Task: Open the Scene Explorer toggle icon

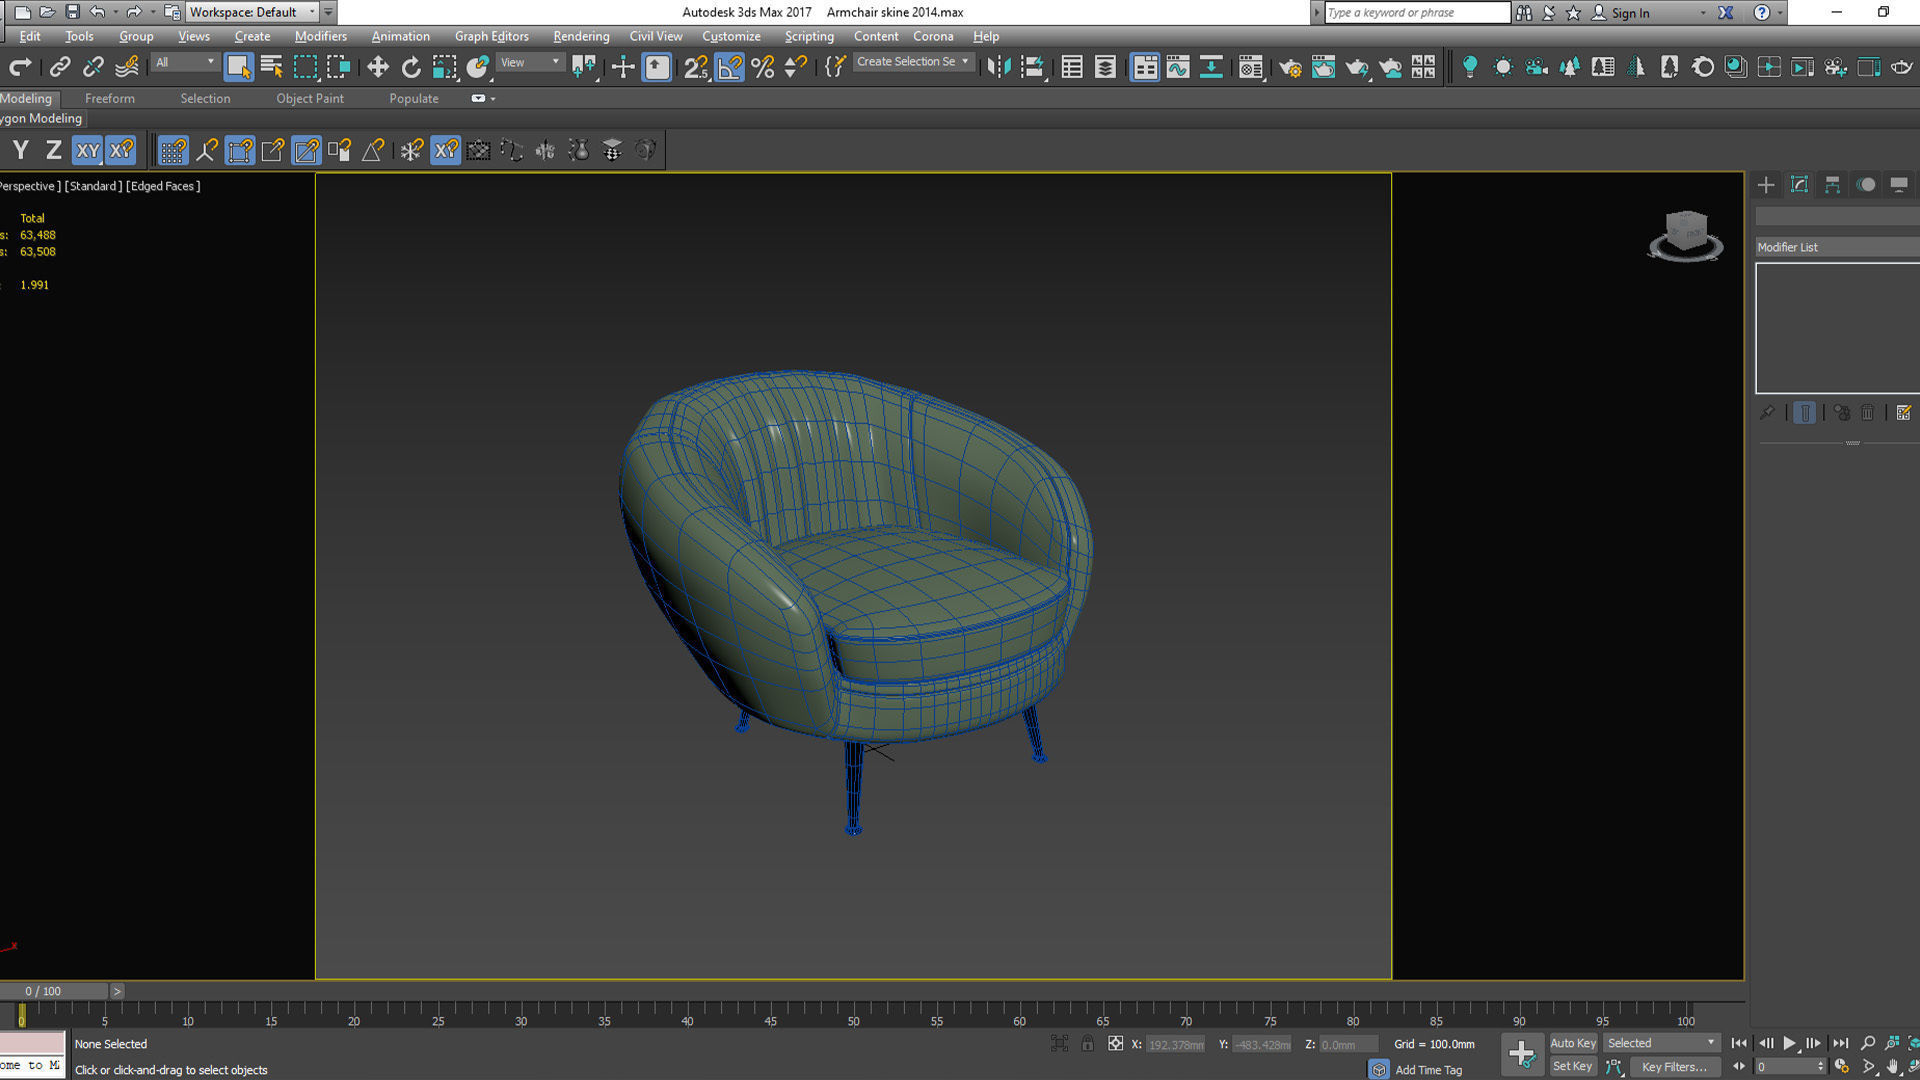Action: (x=1072, y=67)
